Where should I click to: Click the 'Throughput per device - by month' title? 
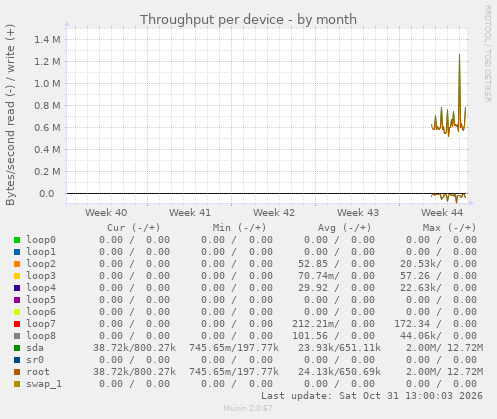click(248, 19)
